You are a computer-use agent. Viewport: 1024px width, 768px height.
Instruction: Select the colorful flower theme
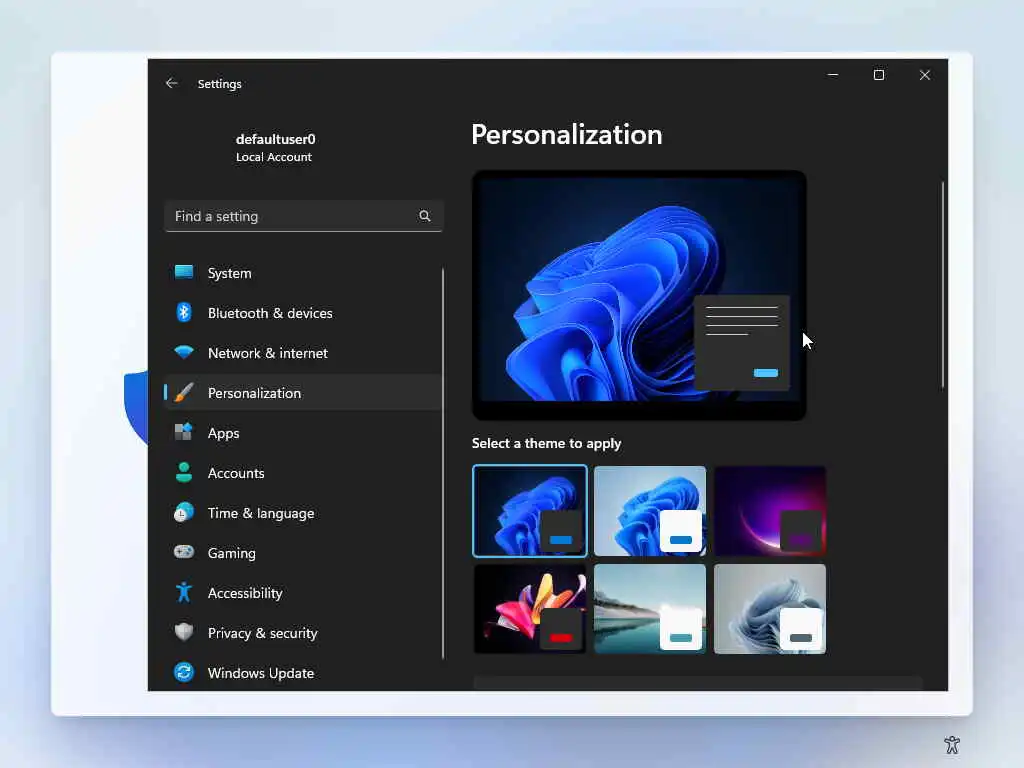click(x=530, y=609)
